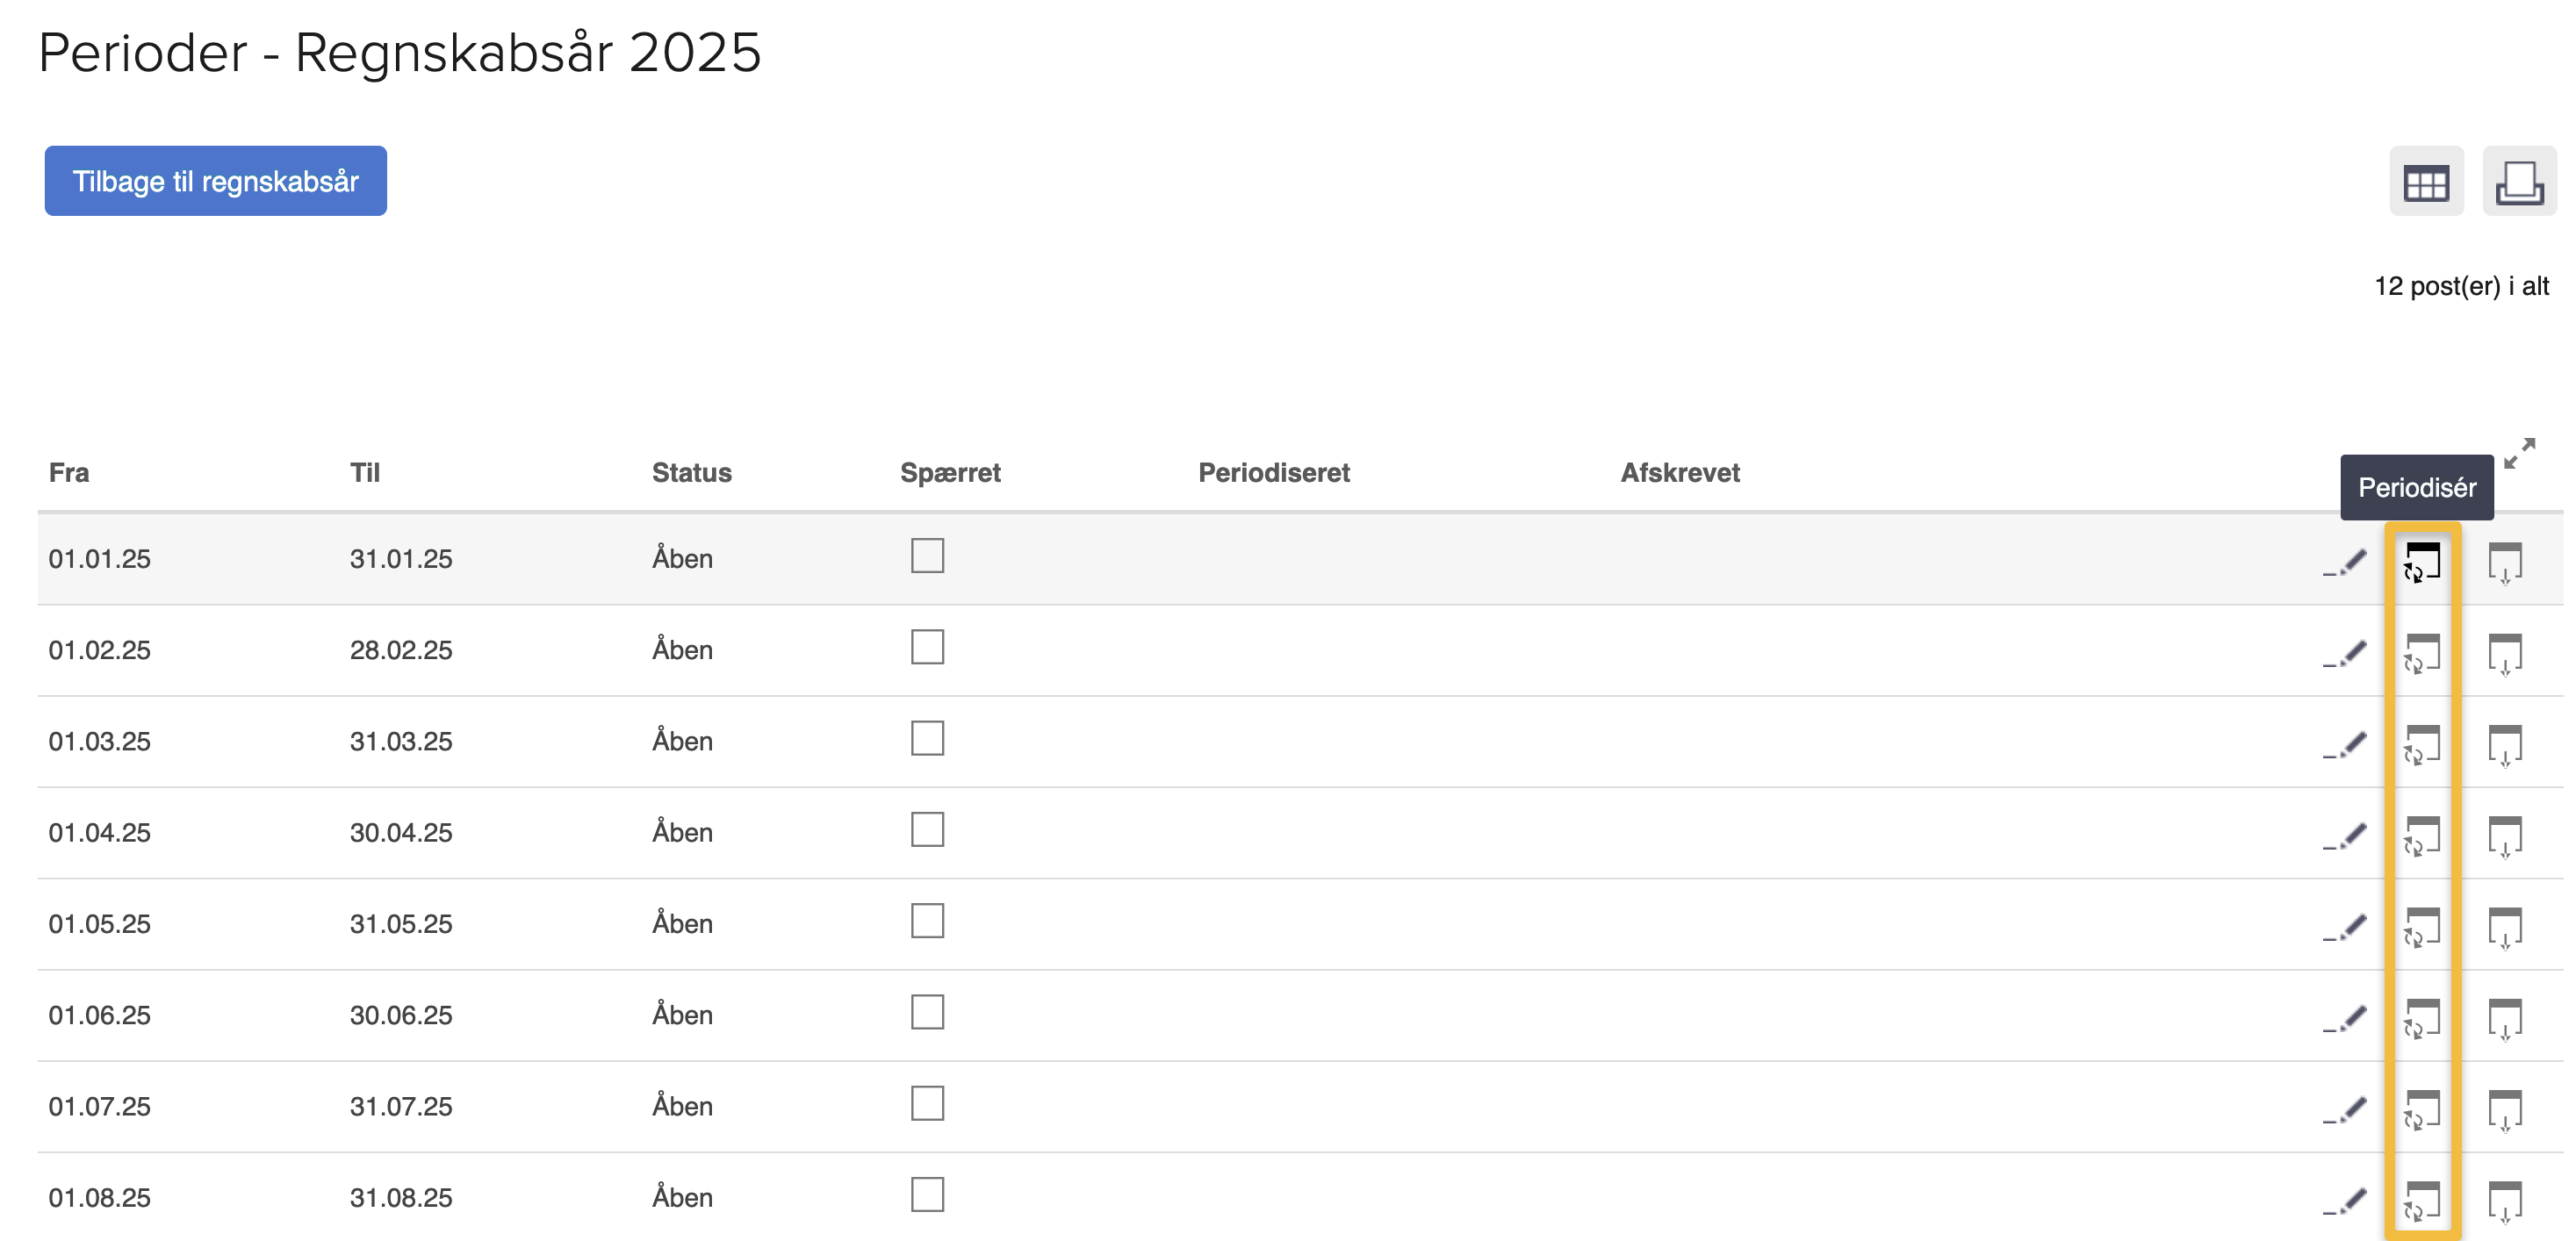Tick Spærret checkbox for 01.08.25 period
Screen dimensions: 2576x1241
[x=927, y=1194]
